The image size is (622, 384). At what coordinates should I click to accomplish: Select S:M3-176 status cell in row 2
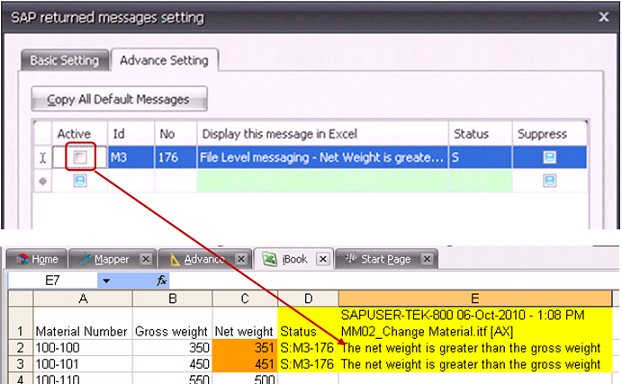(x=308, y=348)
